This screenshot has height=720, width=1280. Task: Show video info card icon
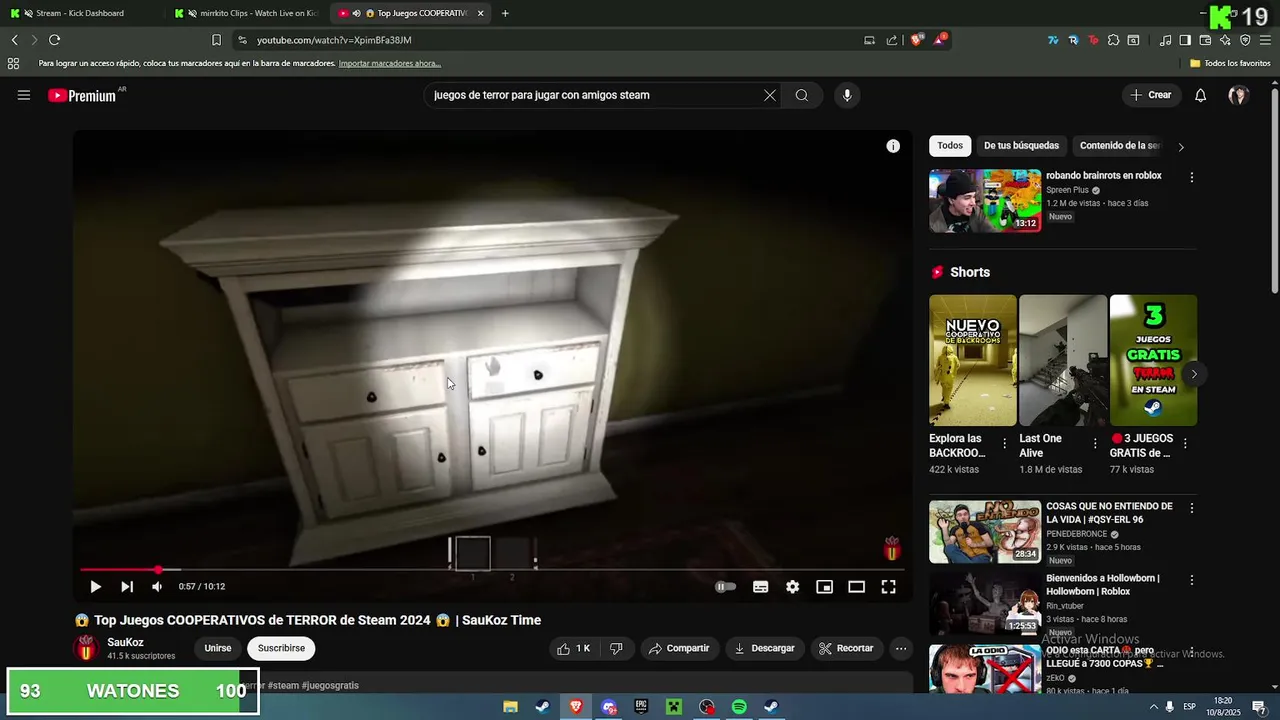[x=893, y=146]
